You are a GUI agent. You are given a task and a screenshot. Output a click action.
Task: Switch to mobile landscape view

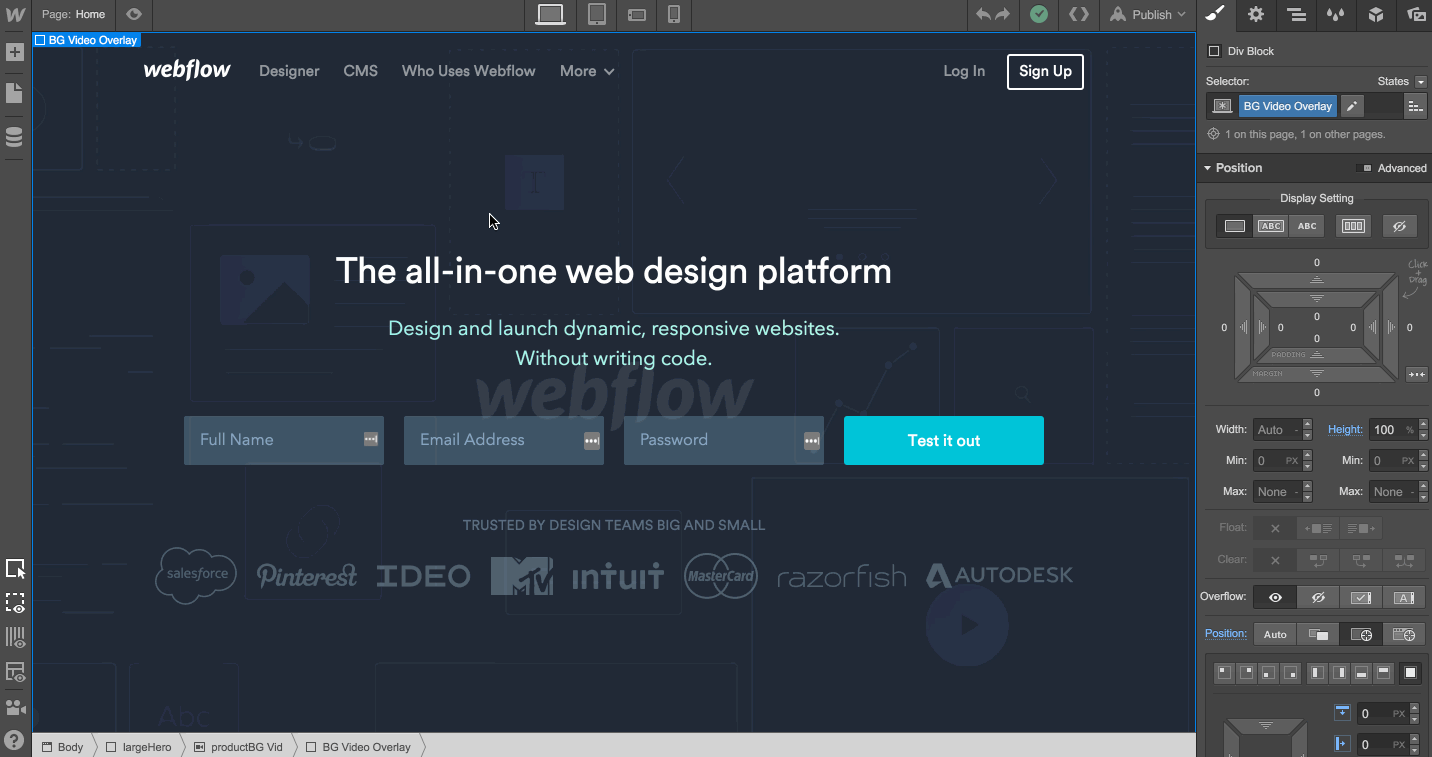[x=636, y=14]
